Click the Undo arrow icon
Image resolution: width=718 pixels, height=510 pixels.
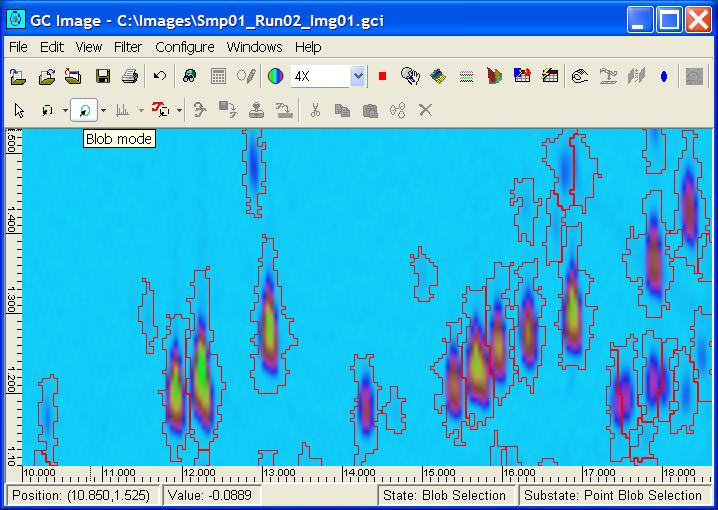pyautogui.click(x=160, y=76)
